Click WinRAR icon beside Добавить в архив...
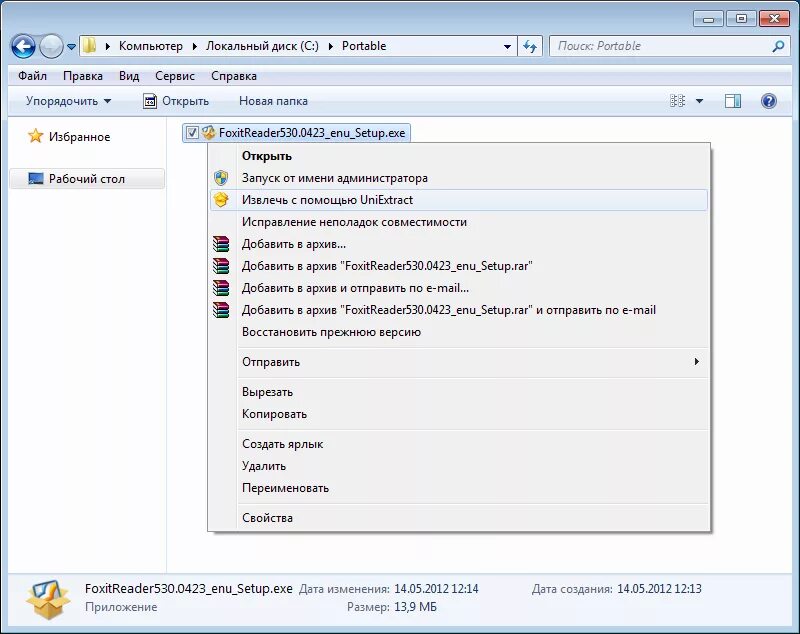800x634 pixels. tap(221, 244)
